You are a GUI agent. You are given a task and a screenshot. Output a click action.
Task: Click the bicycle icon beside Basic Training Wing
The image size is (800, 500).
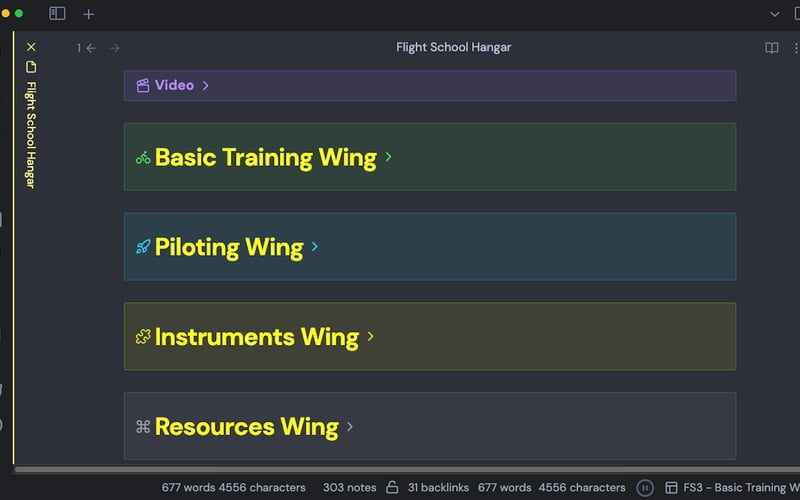pos(143,158)
